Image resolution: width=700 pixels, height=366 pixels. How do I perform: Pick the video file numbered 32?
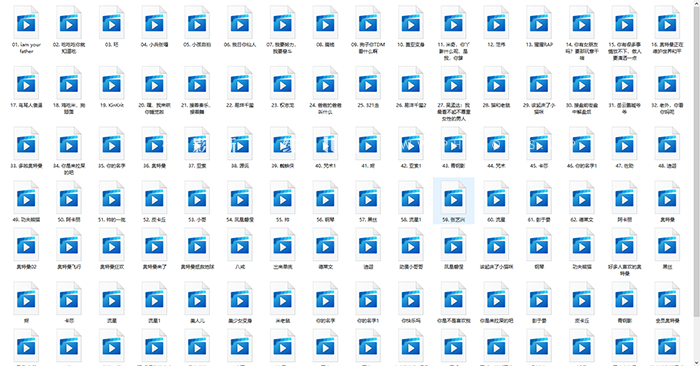(667, 90)
